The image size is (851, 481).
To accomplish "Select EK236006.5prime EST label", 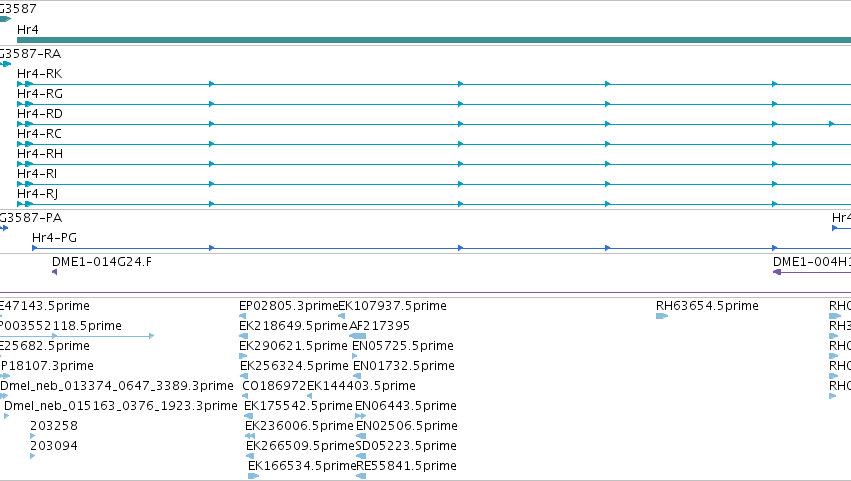I will 299,427.
